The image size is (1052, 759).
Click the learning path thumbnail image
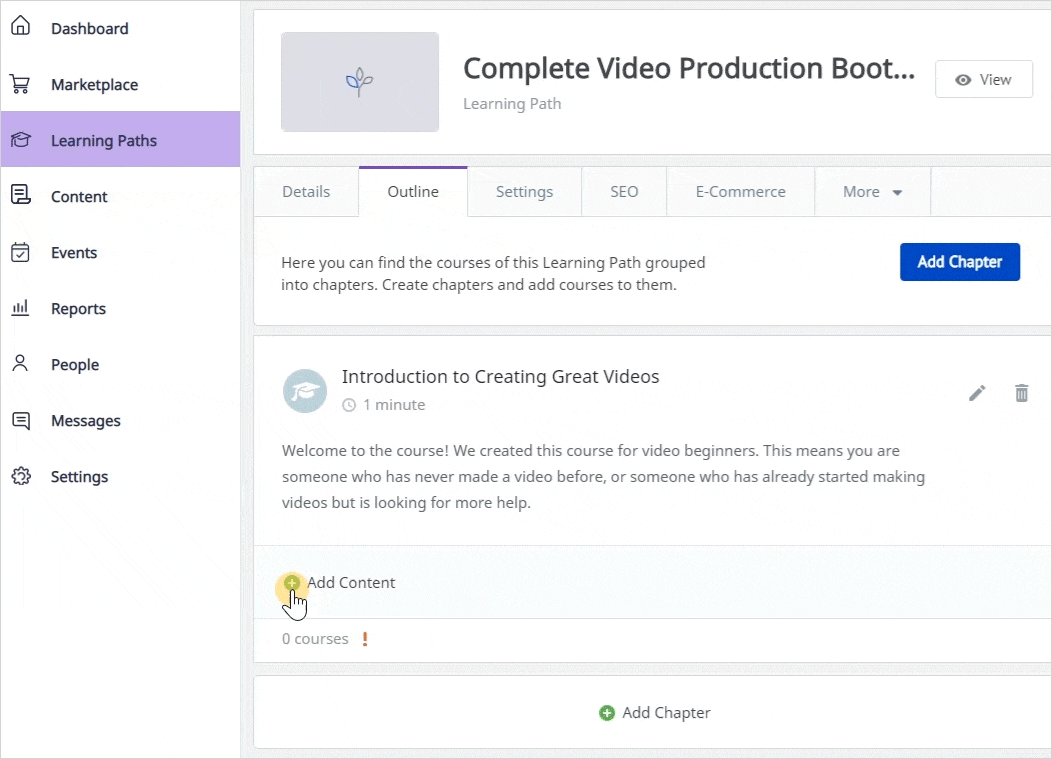[360, 82]
